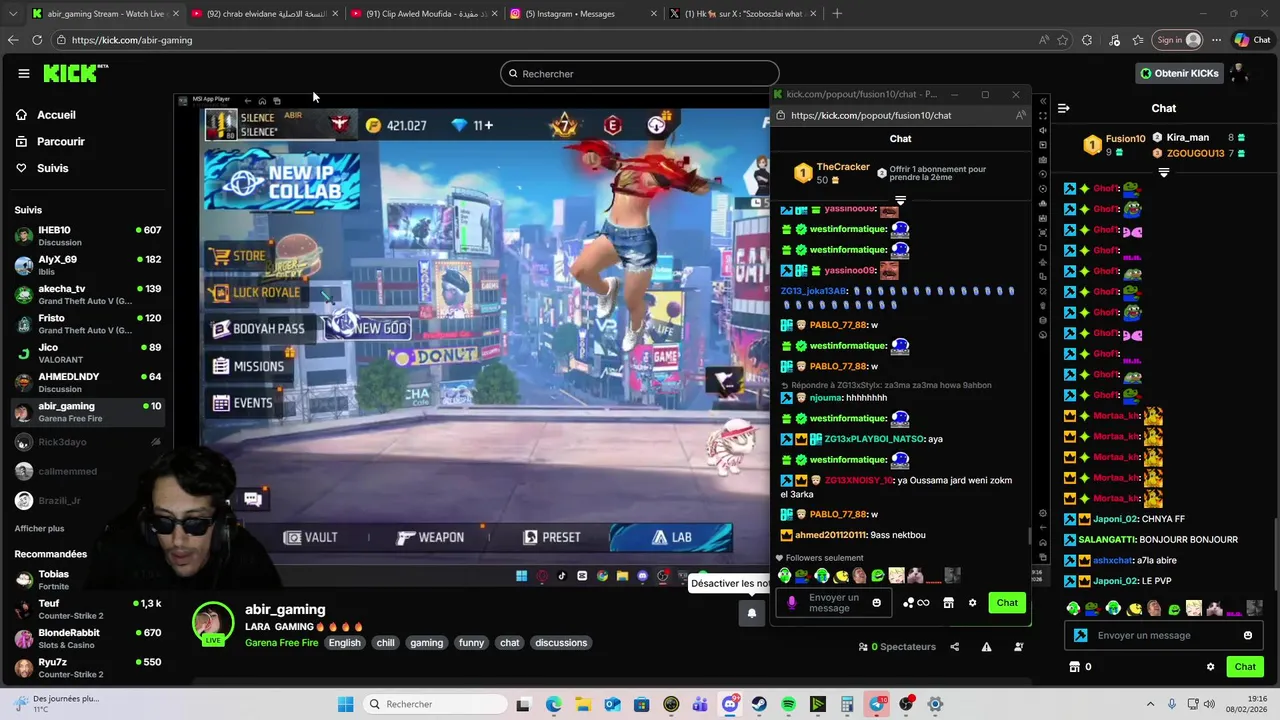Image resolution: width=1280 pixels, height=720 pixels.
Task: Open emoji picker in main chat input
Action: click(x=1247, y=635)
